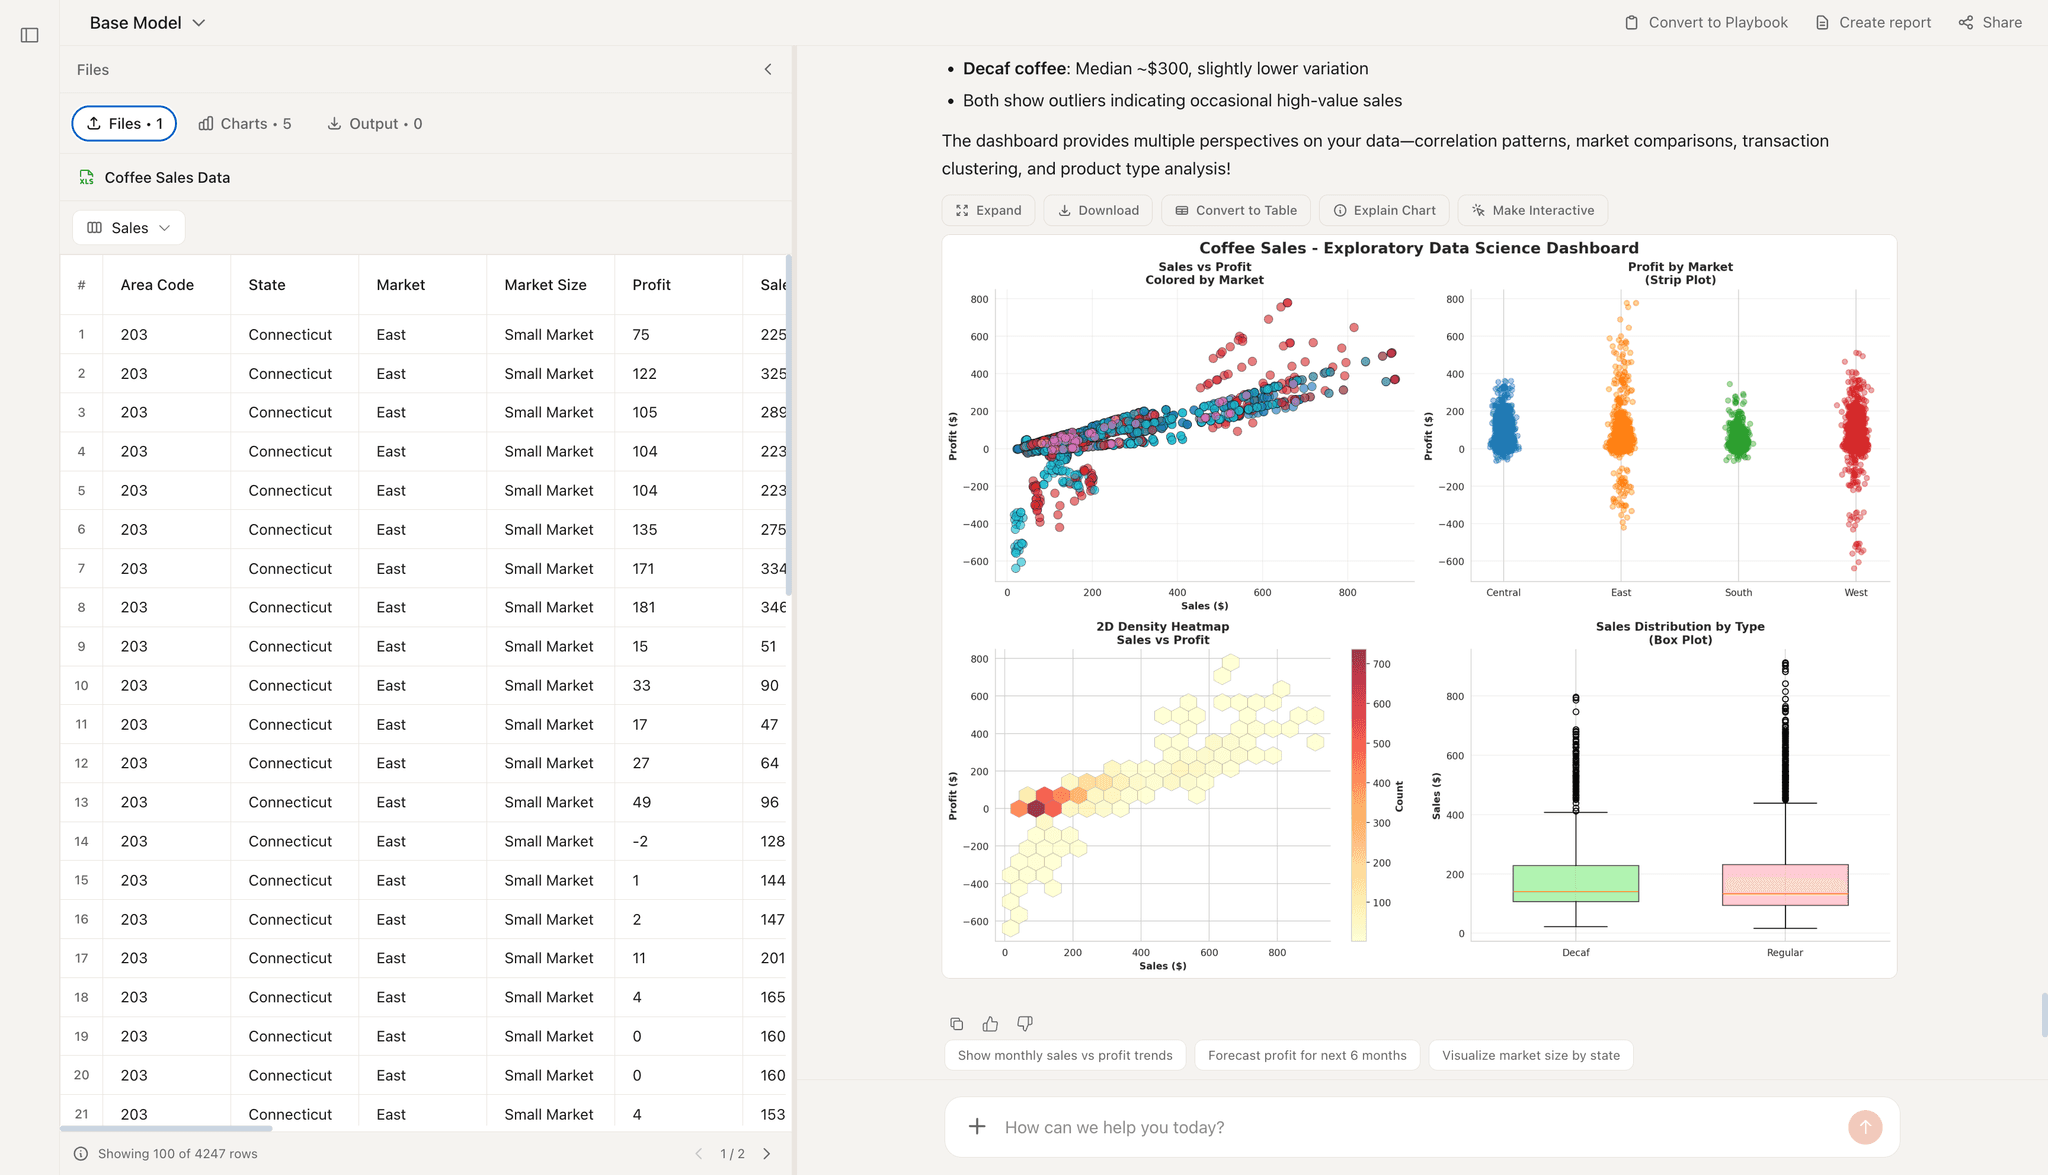Select the XLS icon beside Coffee Sales Data
Image resolution: width=2048 pixels, height=1175 pixels.
(x=87, y=177)
